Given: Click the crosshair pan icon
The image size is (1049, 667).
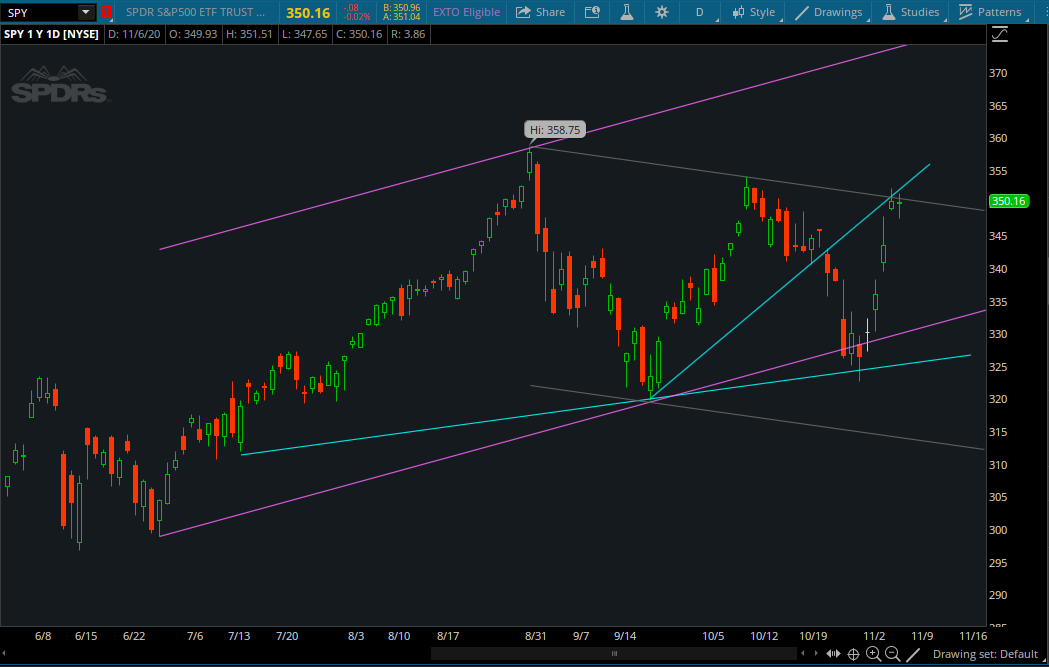Looking at the screenshot, I should pos(854,654).
